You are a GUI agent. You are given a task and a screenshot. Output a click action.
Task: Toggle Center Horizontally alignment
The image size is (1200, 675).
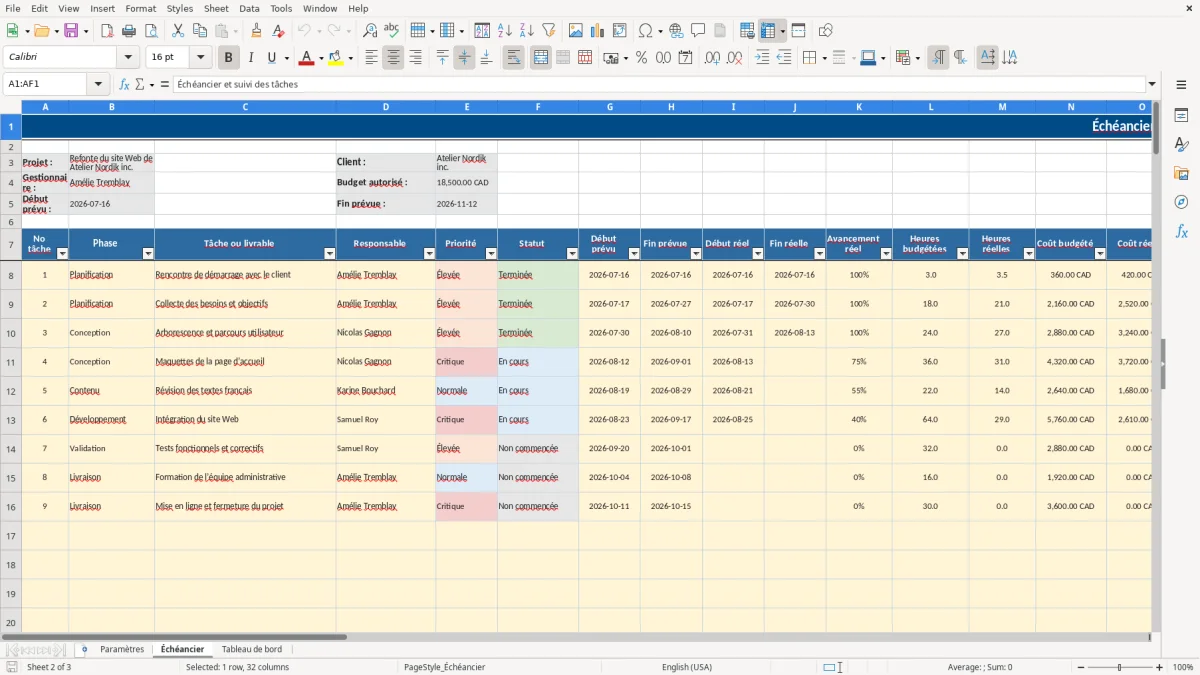pos(393,58)
